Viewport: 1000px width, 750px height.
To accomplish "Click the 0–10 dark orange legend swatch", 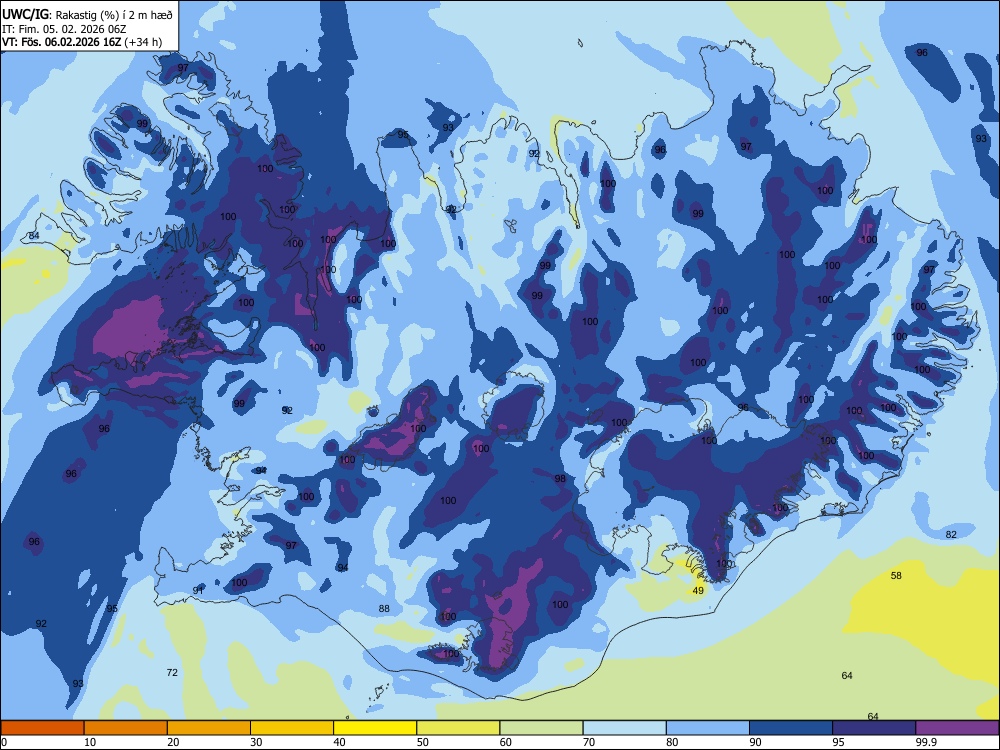I will pyautogui.click(x=42, y=728).
